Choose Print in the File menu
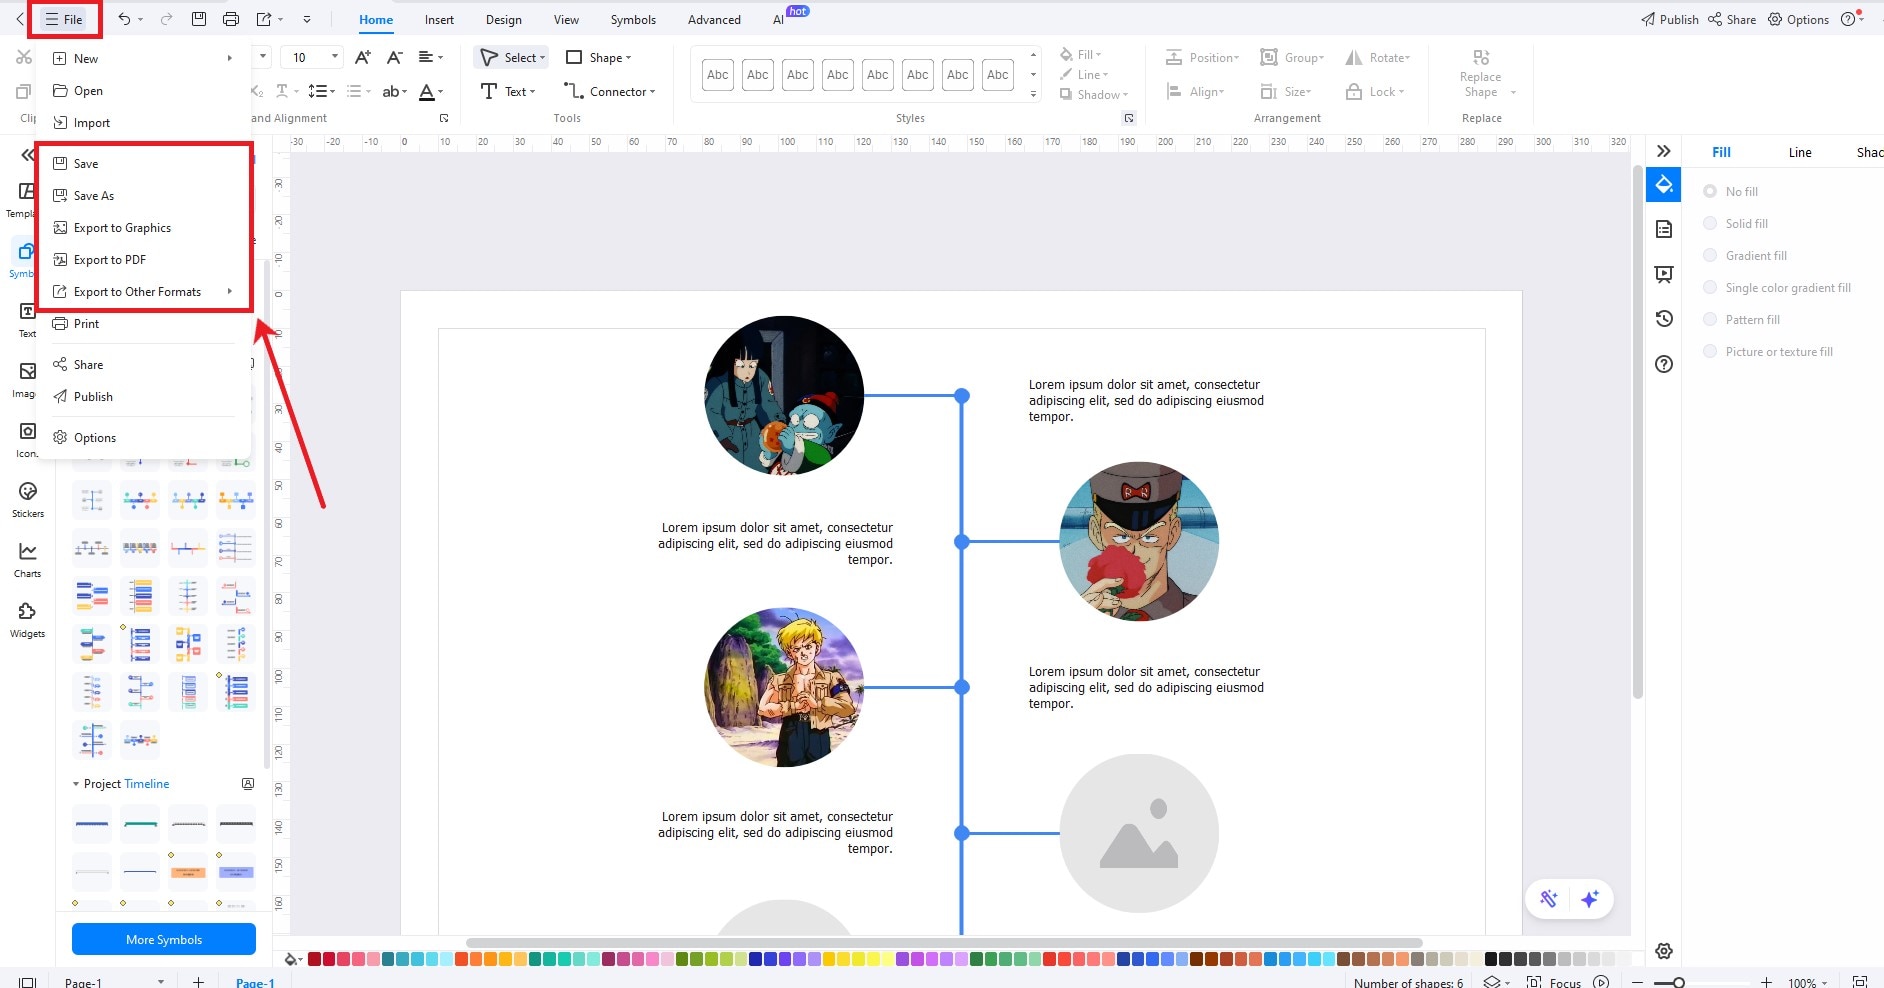The height and width of the screenshot is (988, 1884). [x=144, y=324]
